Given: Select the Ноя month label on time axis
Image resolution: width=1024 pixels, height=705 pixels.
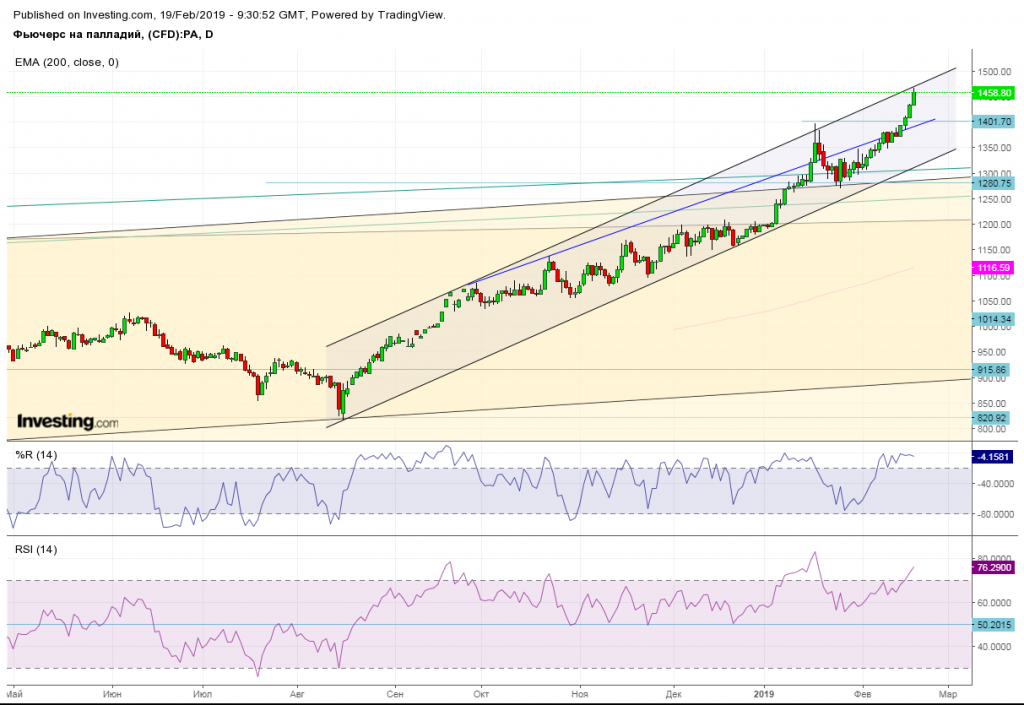Looking at the screenshot, I should pyautogui.click(x=578, y=693).
